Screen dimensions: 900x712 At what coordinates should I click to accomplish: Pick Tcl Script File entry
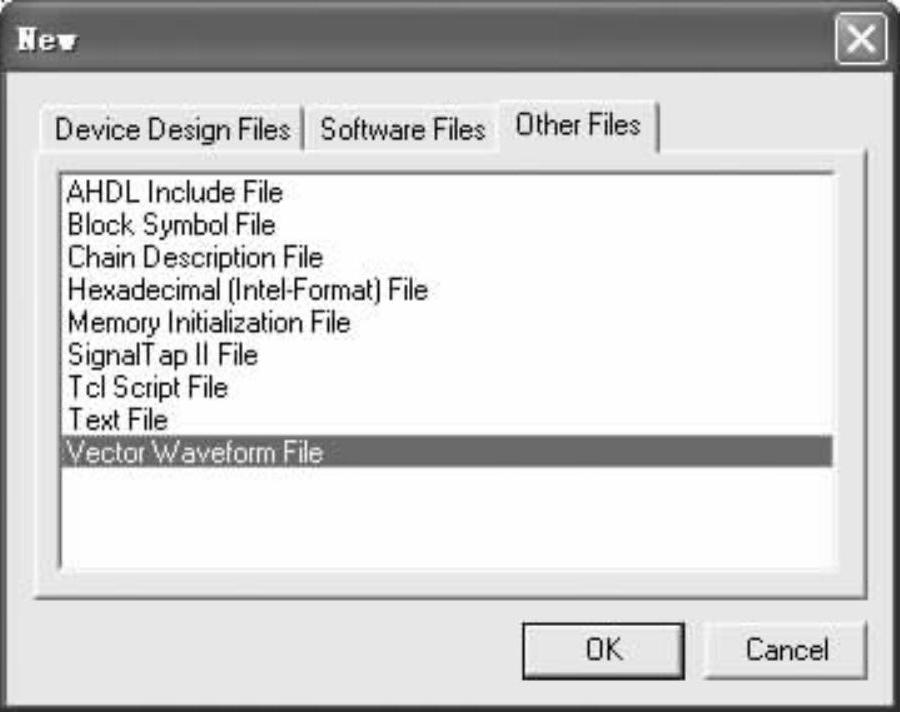(147, 387)
